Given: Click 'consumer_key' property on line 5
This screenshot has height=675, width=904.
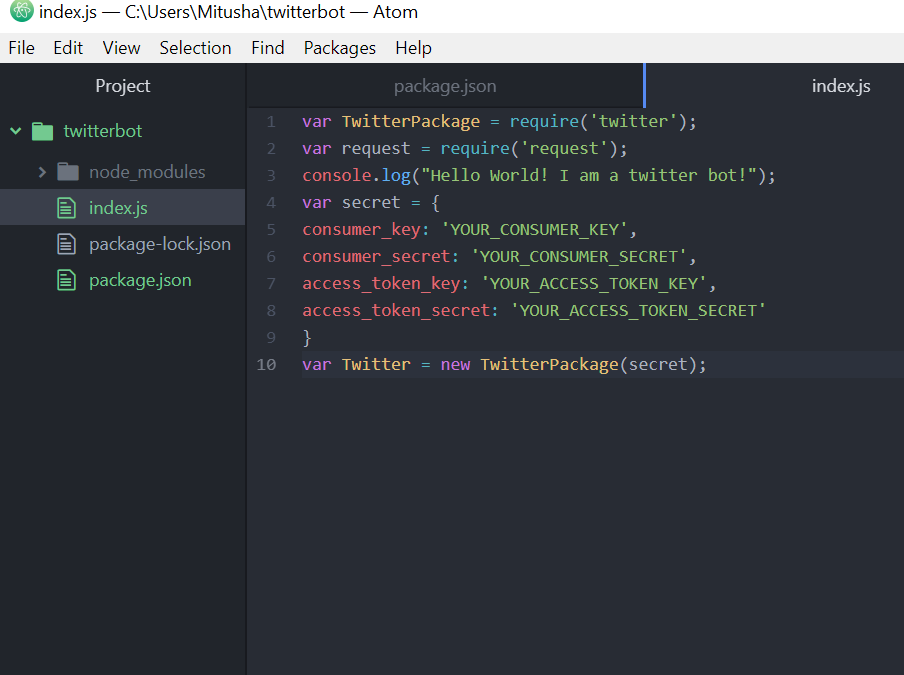Looking at the screenshot, I should (361, 230).
